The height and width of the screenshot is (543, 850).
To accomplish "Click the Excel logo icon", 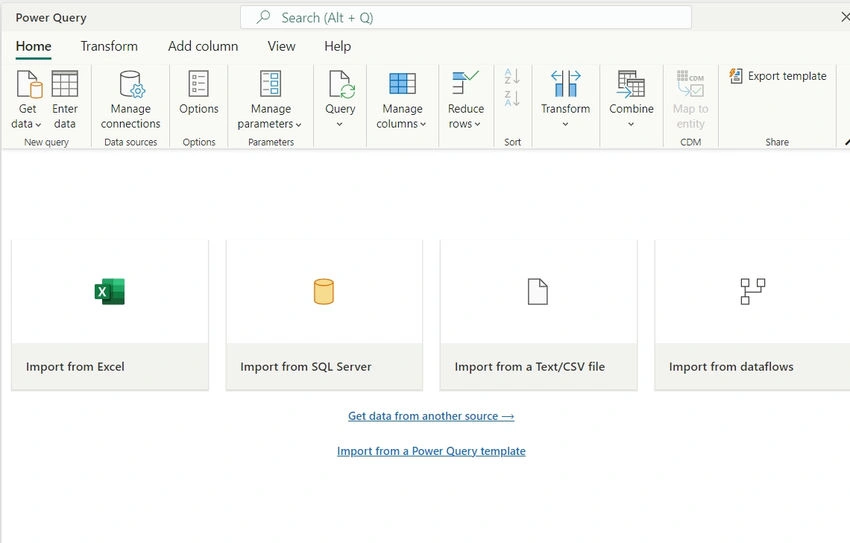I will point(110,292).
